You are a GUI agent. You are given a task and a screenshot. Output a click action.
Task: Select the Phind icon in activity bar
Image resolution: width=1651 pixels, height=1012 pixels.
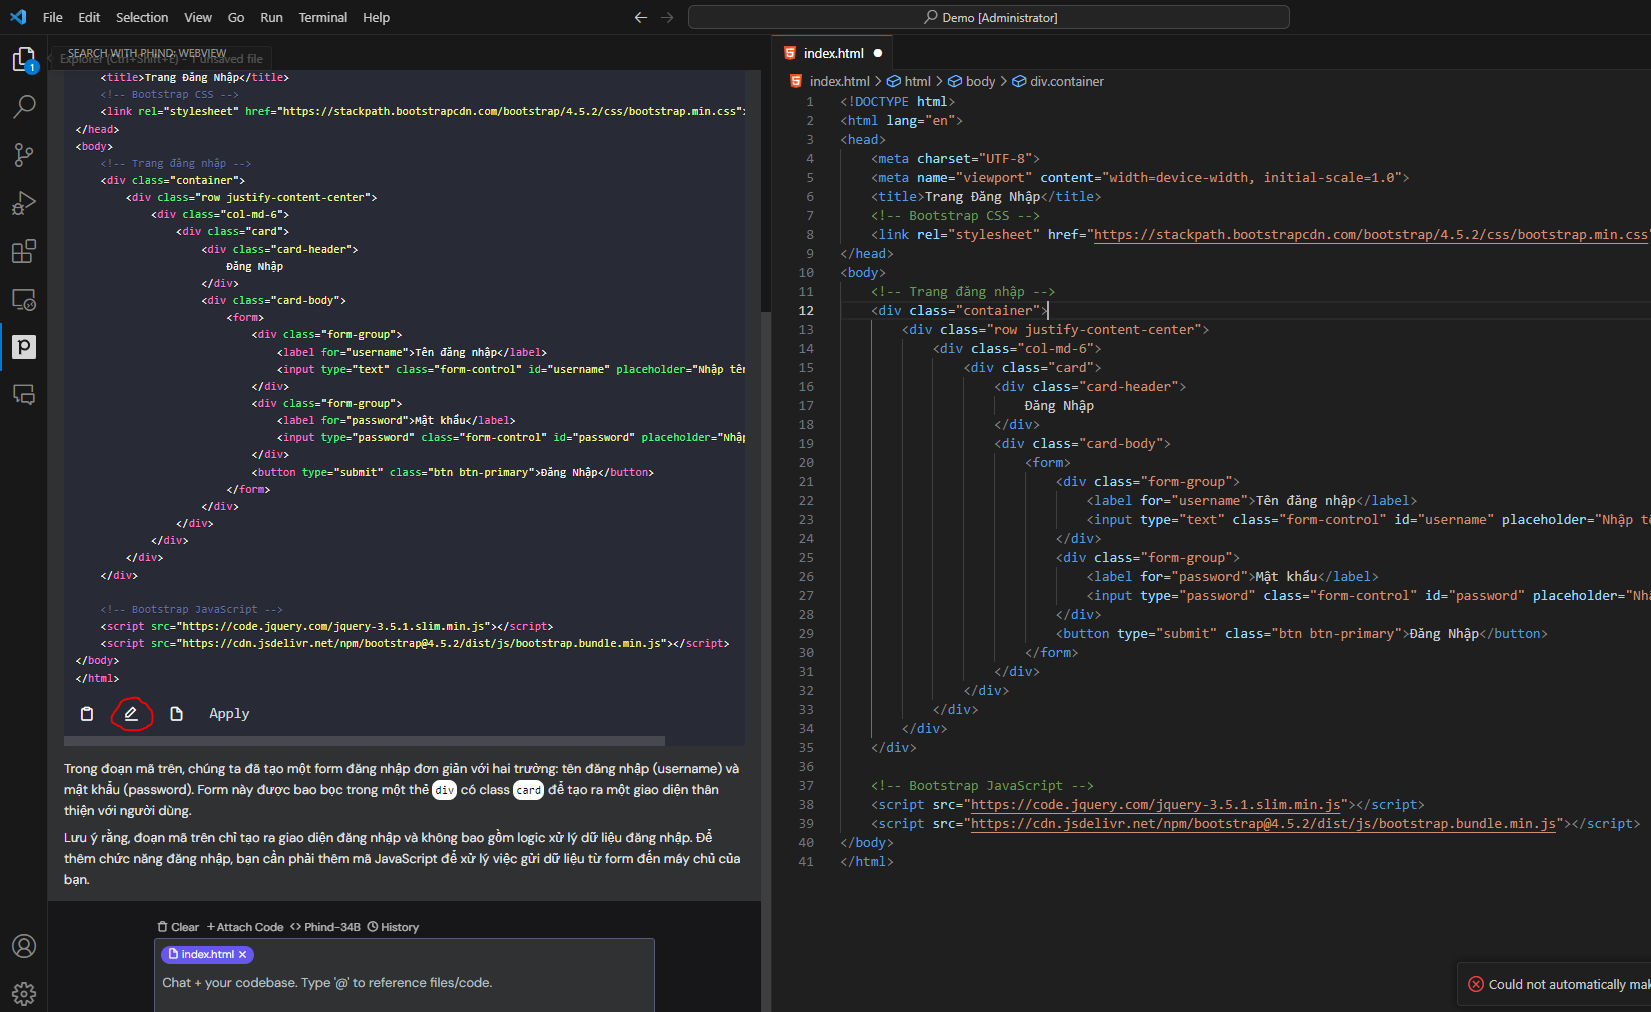coord(23,346)
